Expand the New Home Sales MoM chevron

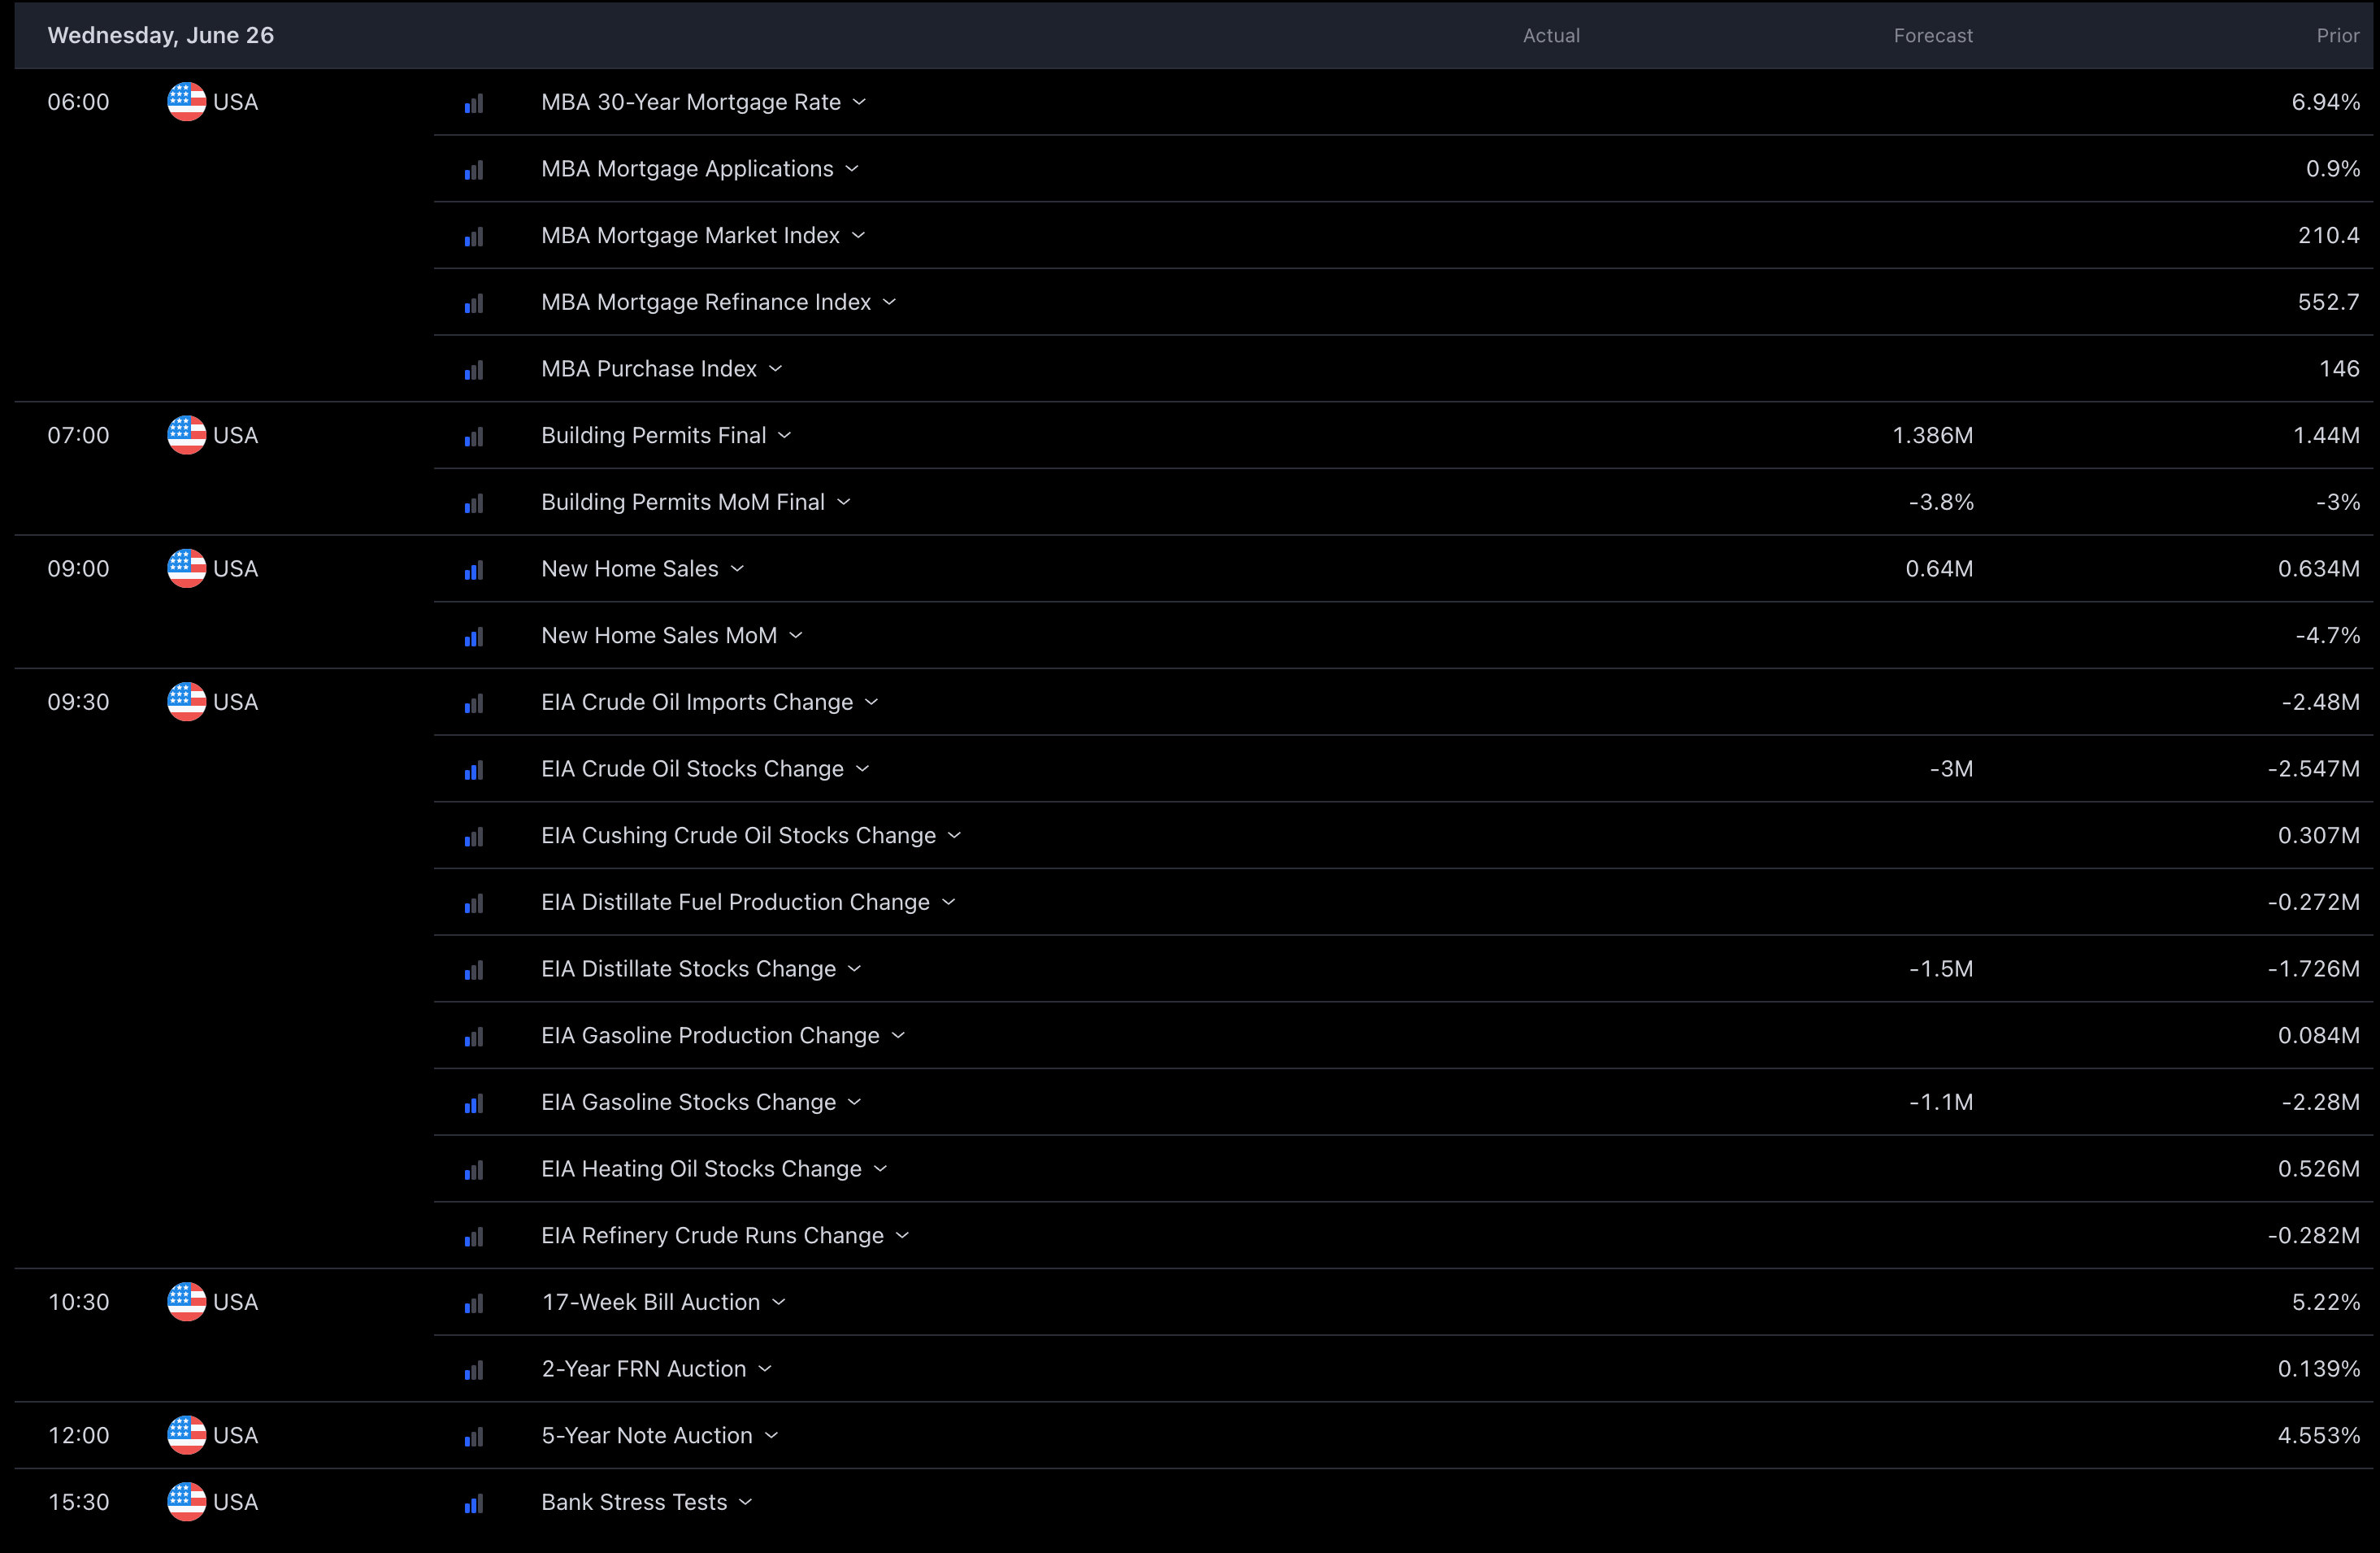[796, 636]
